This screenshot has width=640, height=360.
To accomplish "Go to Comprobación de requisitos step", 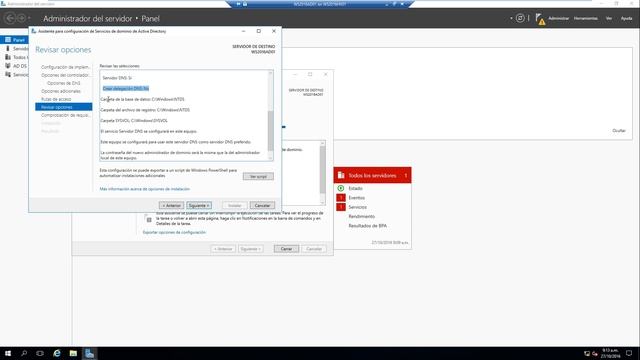I will click(65, 115).
